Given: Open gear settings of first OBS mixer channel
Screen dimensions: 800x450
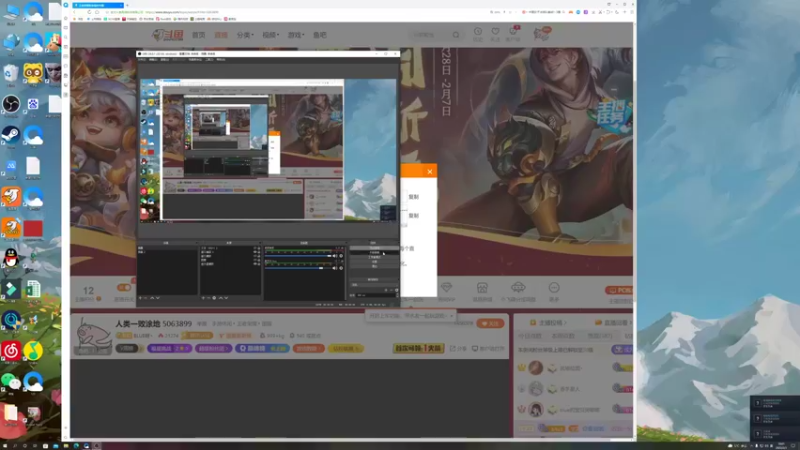Looking at the screenshot, I should 341,256.
